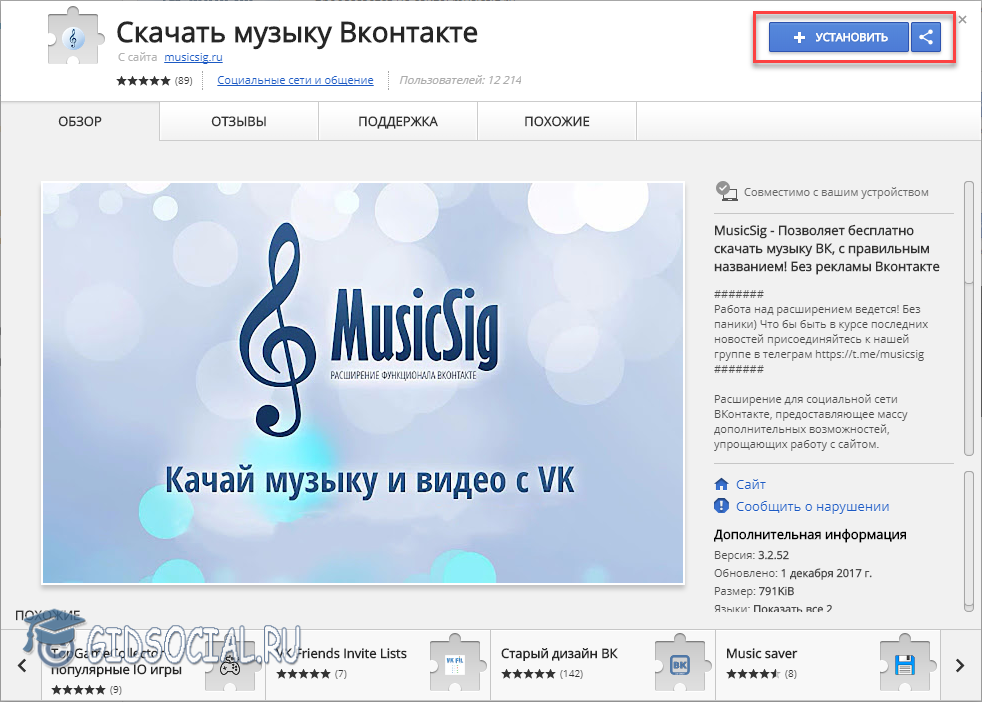Screen dimensions: 982x702
Task: Click the five-star rating with 89 reviews
Action: click(x=145, y=80)
